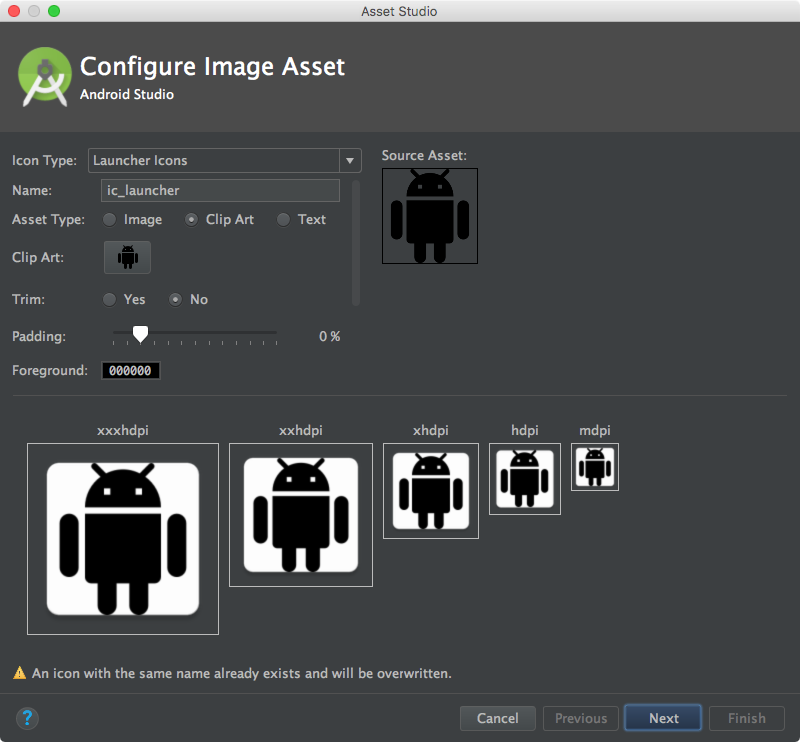This screenshot has width=800, height=742.
Task: Click the mdpi icon preview
Action: [x=595, y=467]
